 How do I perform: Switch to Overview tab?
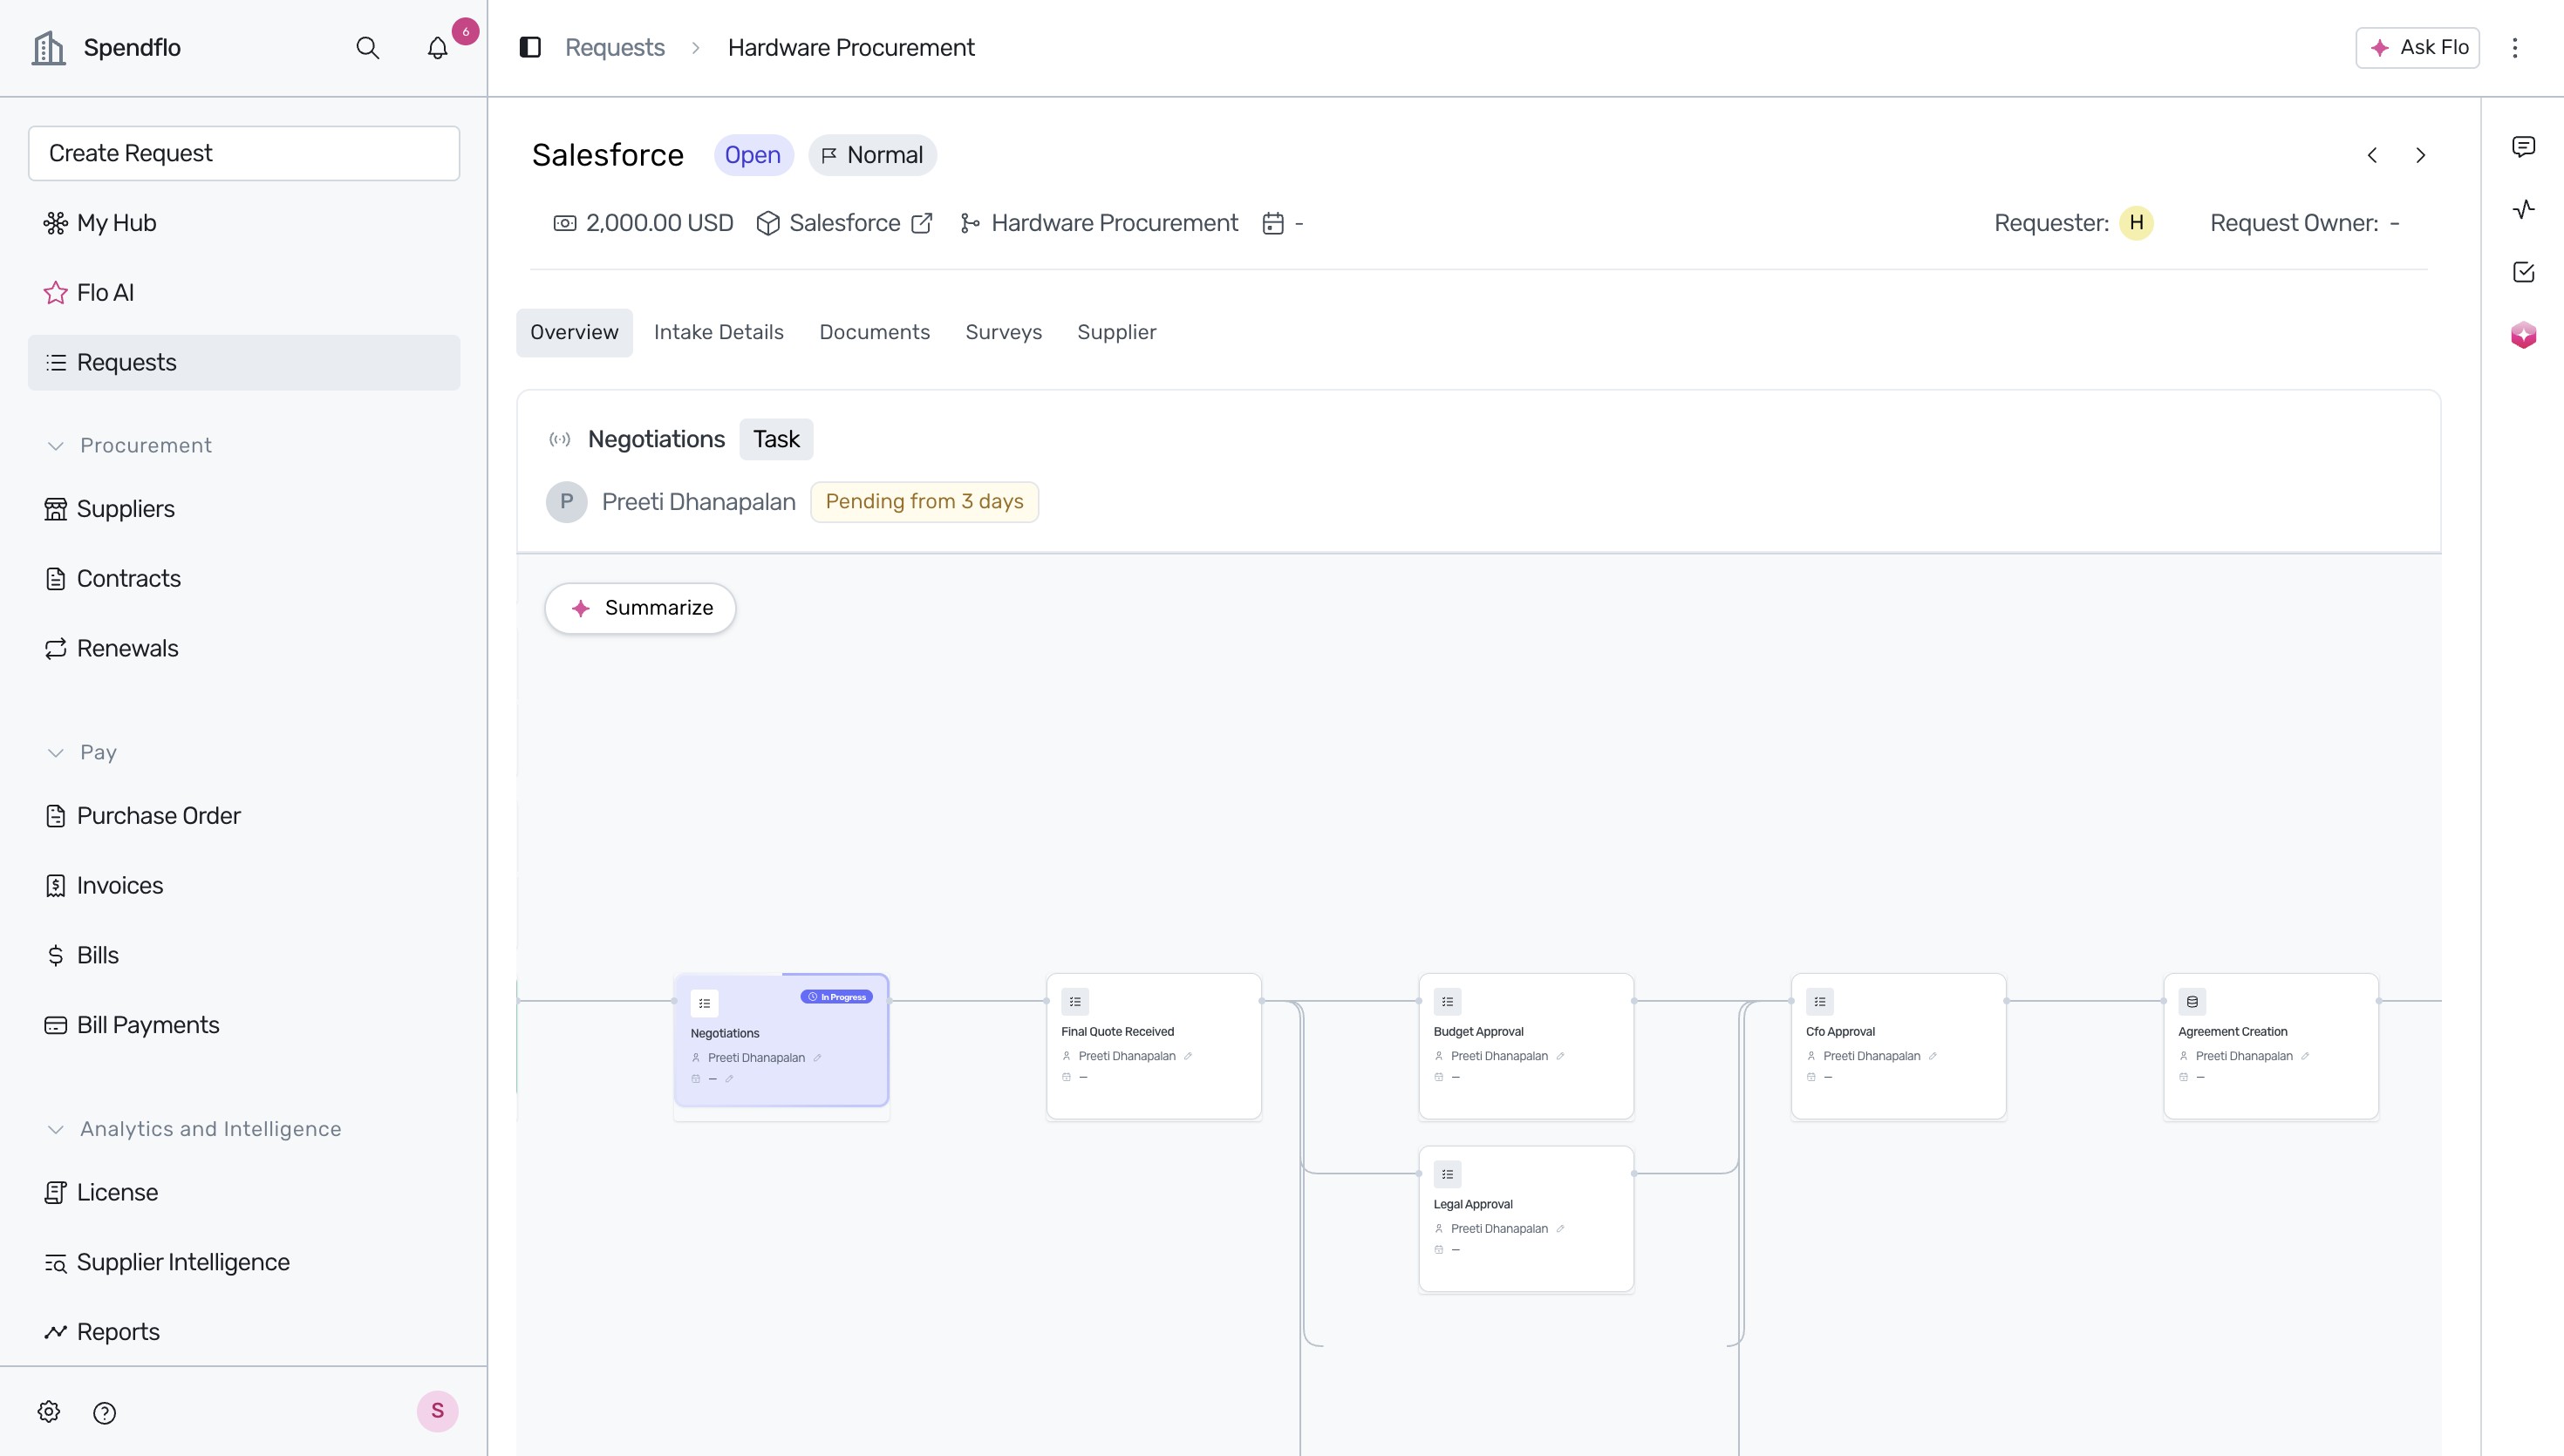click(574, 332)
